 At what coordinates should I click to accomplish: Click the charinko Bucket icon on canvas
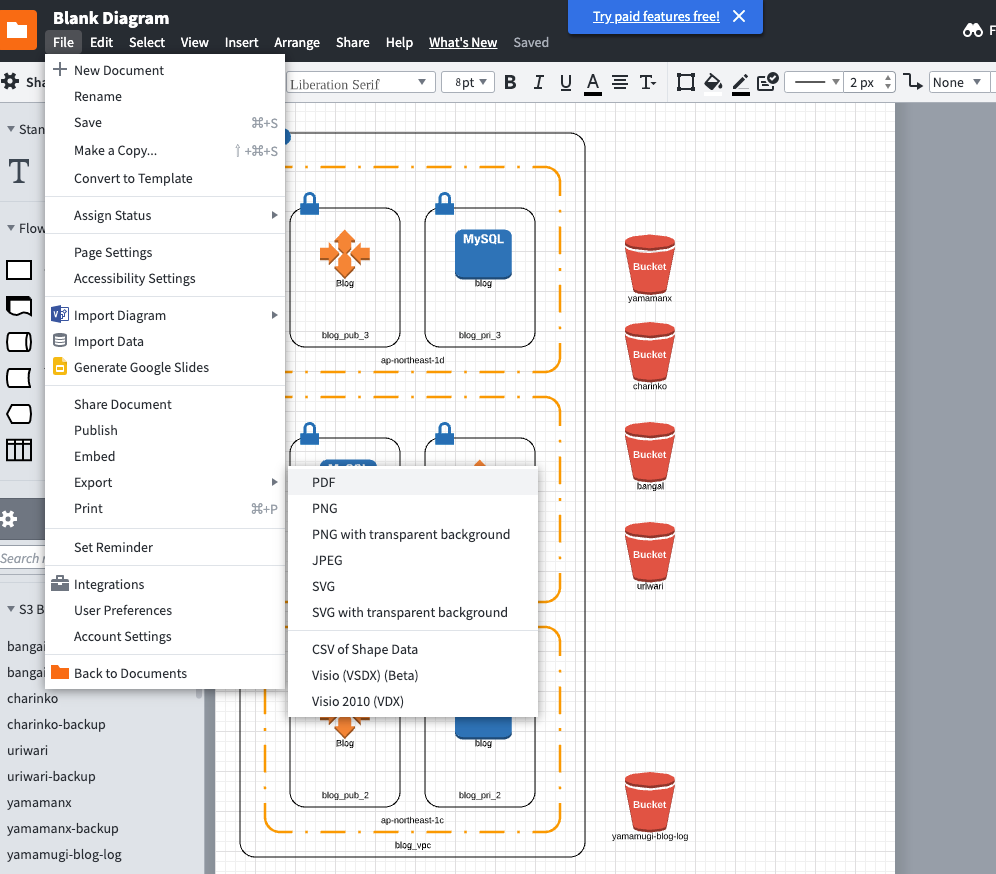click(650, 351)
